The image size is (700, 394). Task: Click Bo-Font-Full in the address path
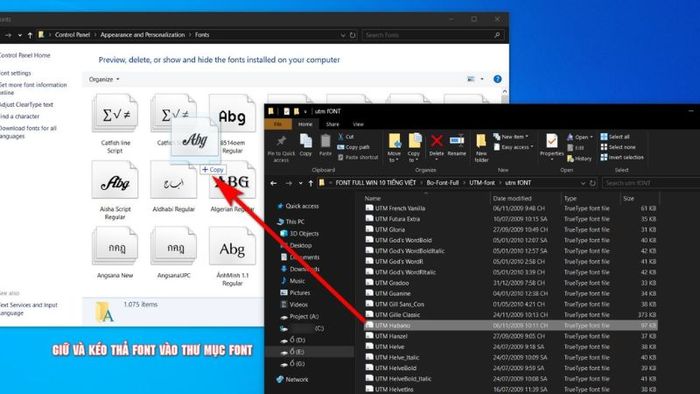click(442, 183)
